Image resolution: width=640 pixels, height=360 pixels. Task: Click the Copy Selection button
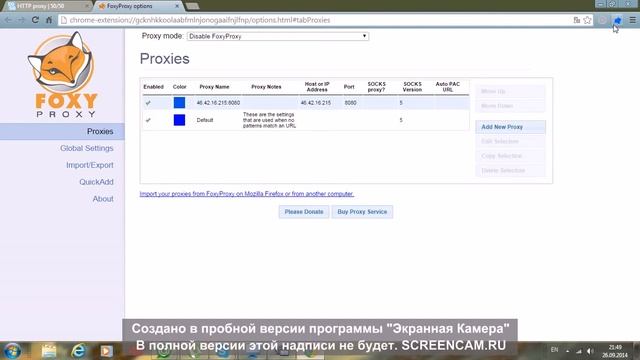click(510, 156)
